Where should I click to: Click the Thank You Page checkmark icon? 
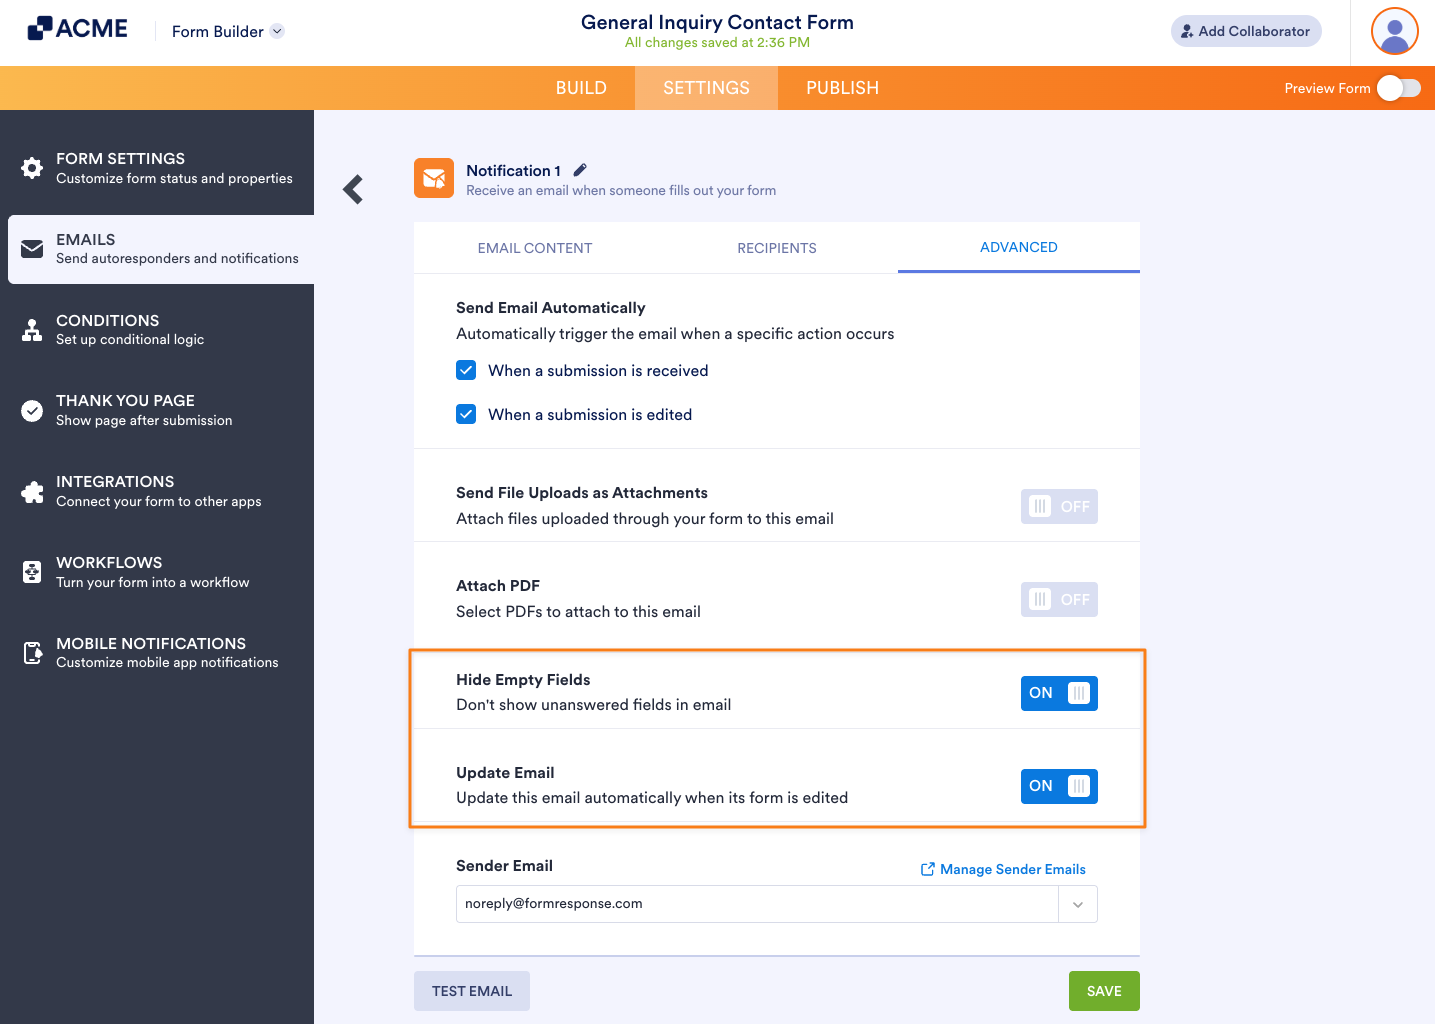(x=30, y=410)
